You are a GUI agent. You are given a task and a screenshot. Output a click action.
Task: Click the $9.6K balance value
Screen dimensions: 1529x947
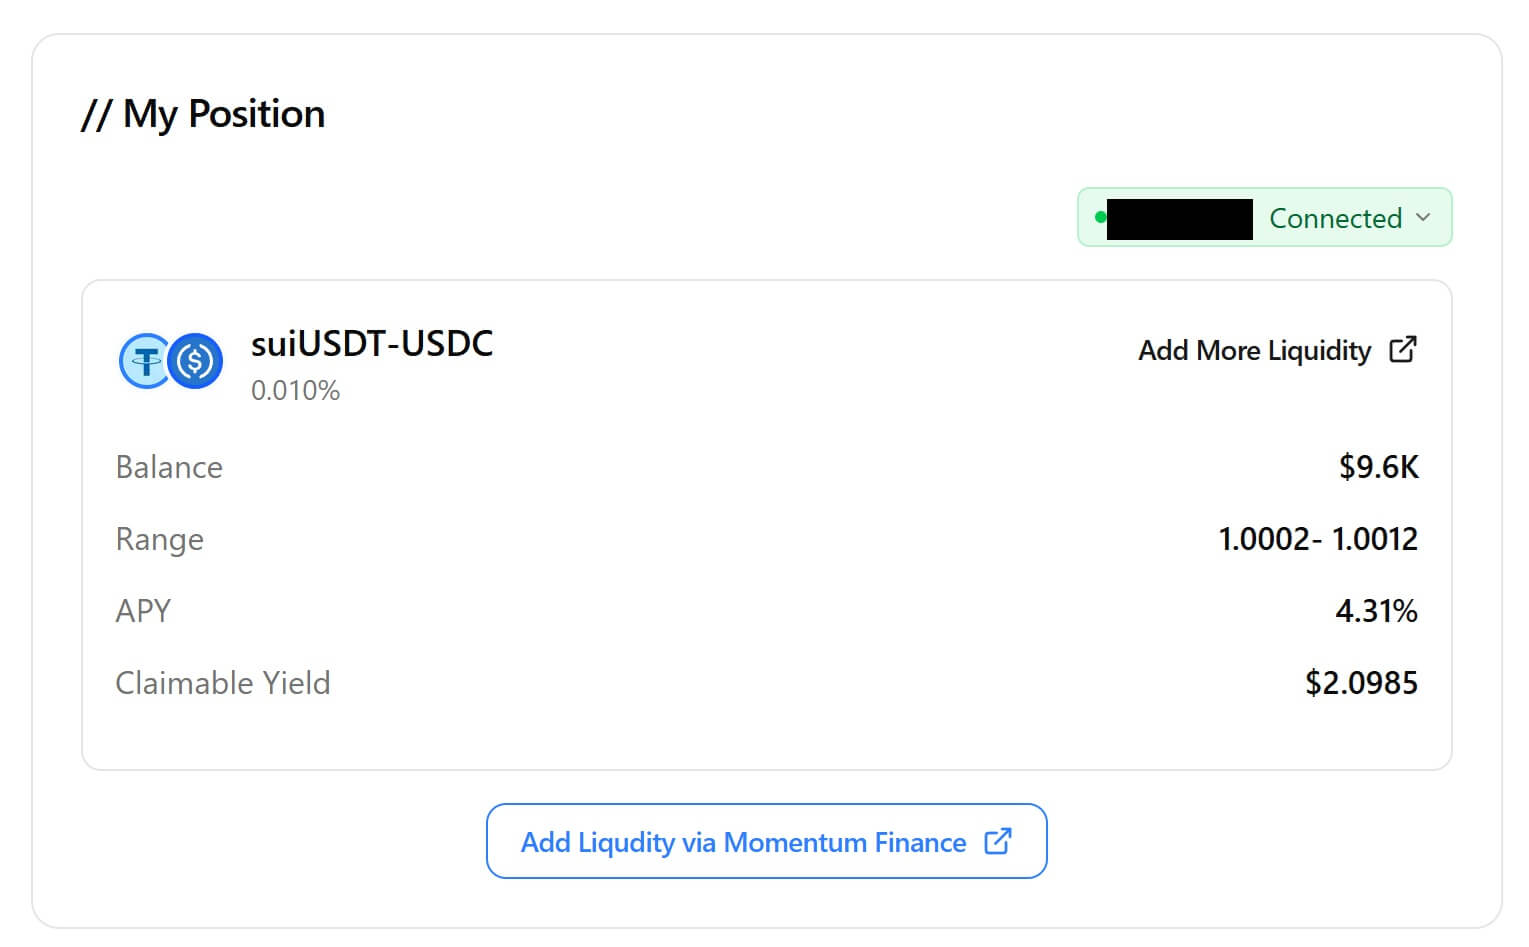click(1378, 467)
